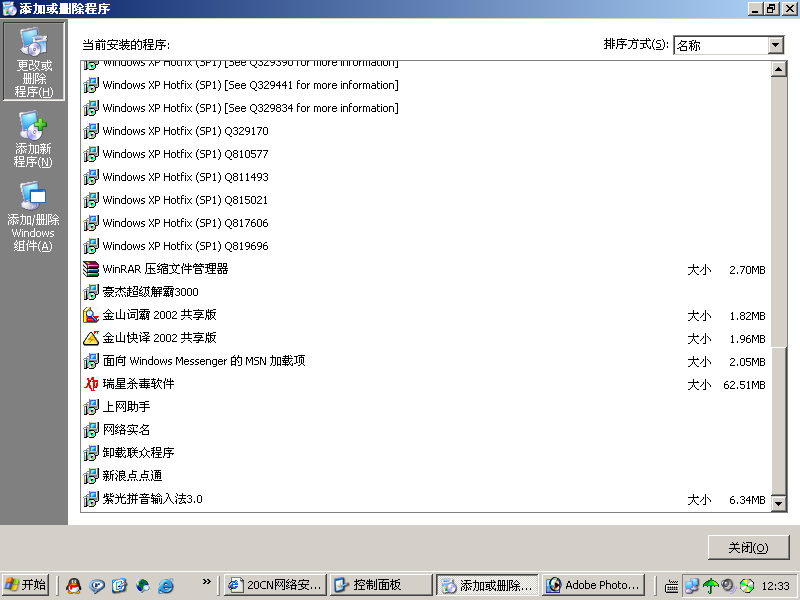The image size is (800, 600).
Task: Select 网络实名 entry text
Action: pyautogui.click(x=127, y=430)
